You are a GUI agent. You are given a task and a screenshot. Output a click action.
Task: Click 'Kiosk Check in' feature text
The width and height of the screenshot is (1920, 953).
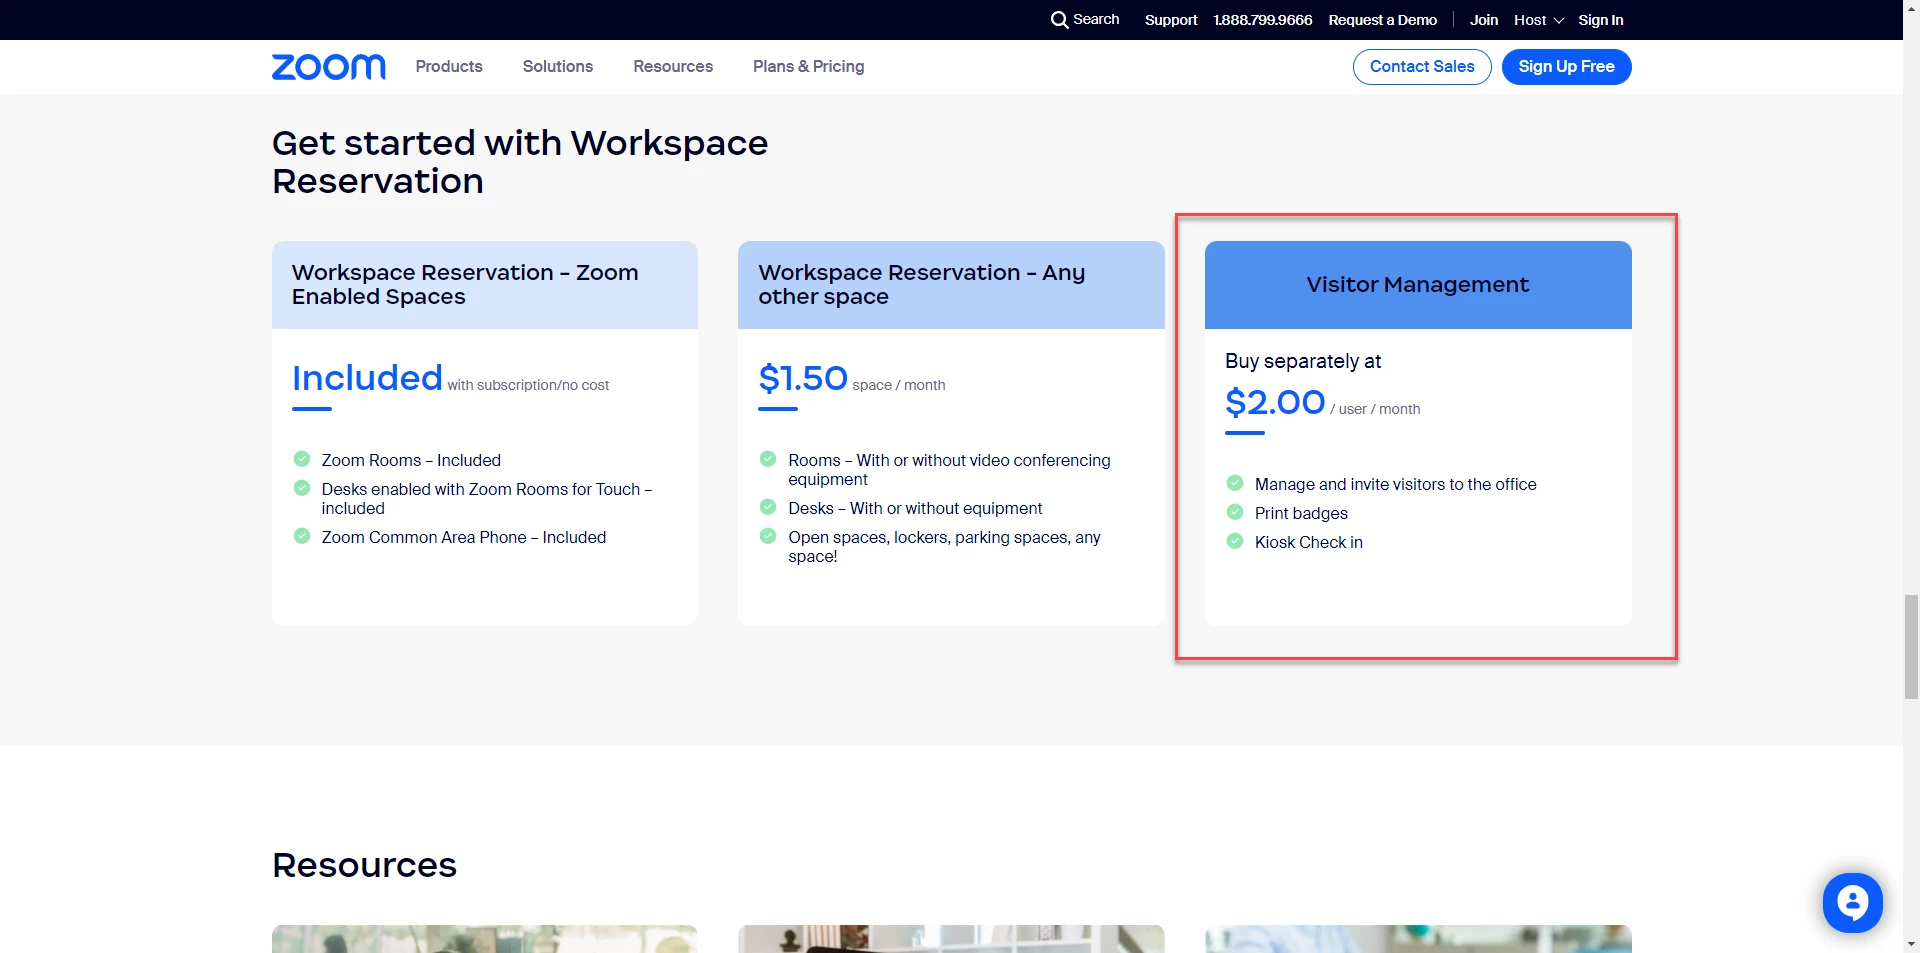click(x=1308, y=542)
